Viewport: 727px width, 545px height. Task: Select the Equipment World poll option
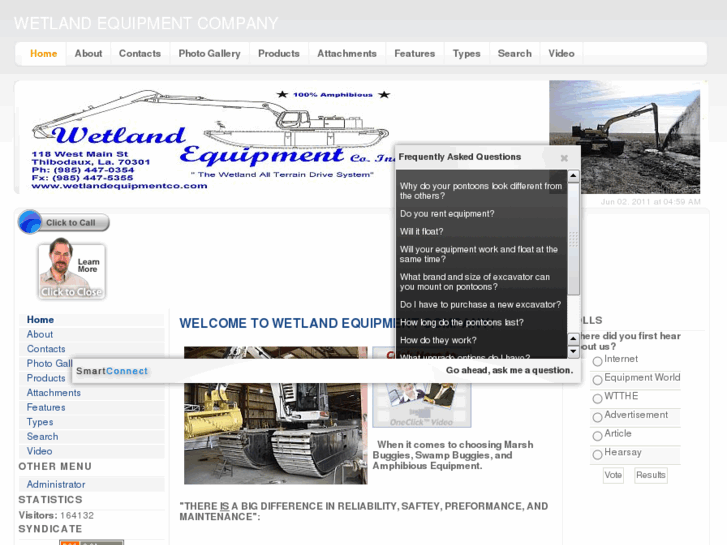[x=597, y=380]
